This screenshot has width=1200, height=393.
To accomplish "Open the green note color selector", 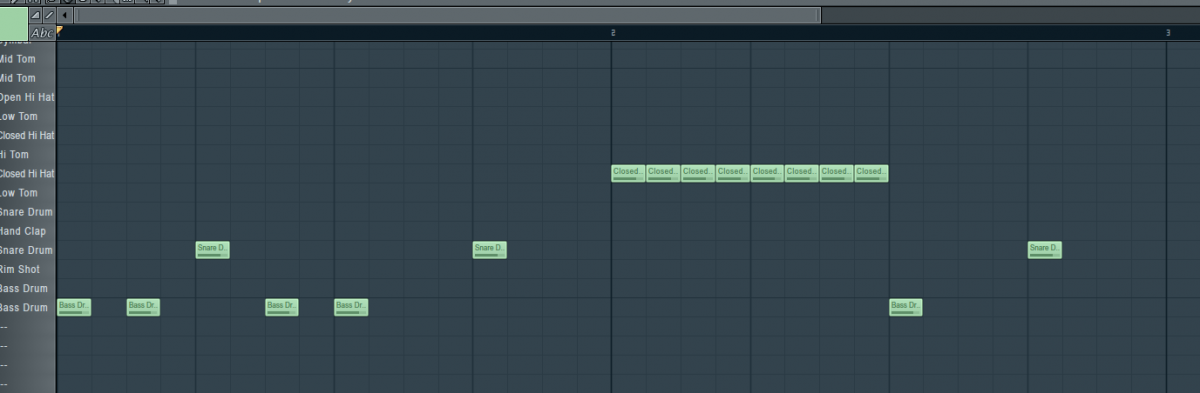I will [x=14, y=23].
